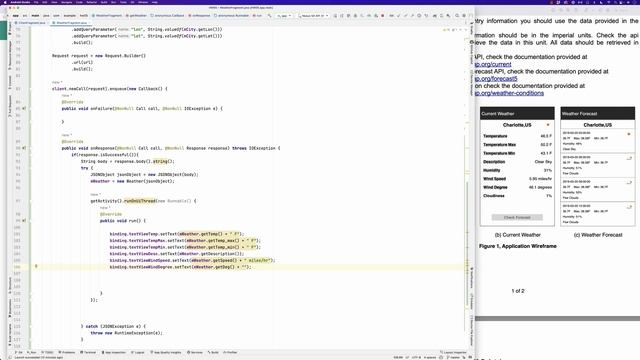
Task: Click the onResponse breadcrumb item
Action: pos(200,16)
